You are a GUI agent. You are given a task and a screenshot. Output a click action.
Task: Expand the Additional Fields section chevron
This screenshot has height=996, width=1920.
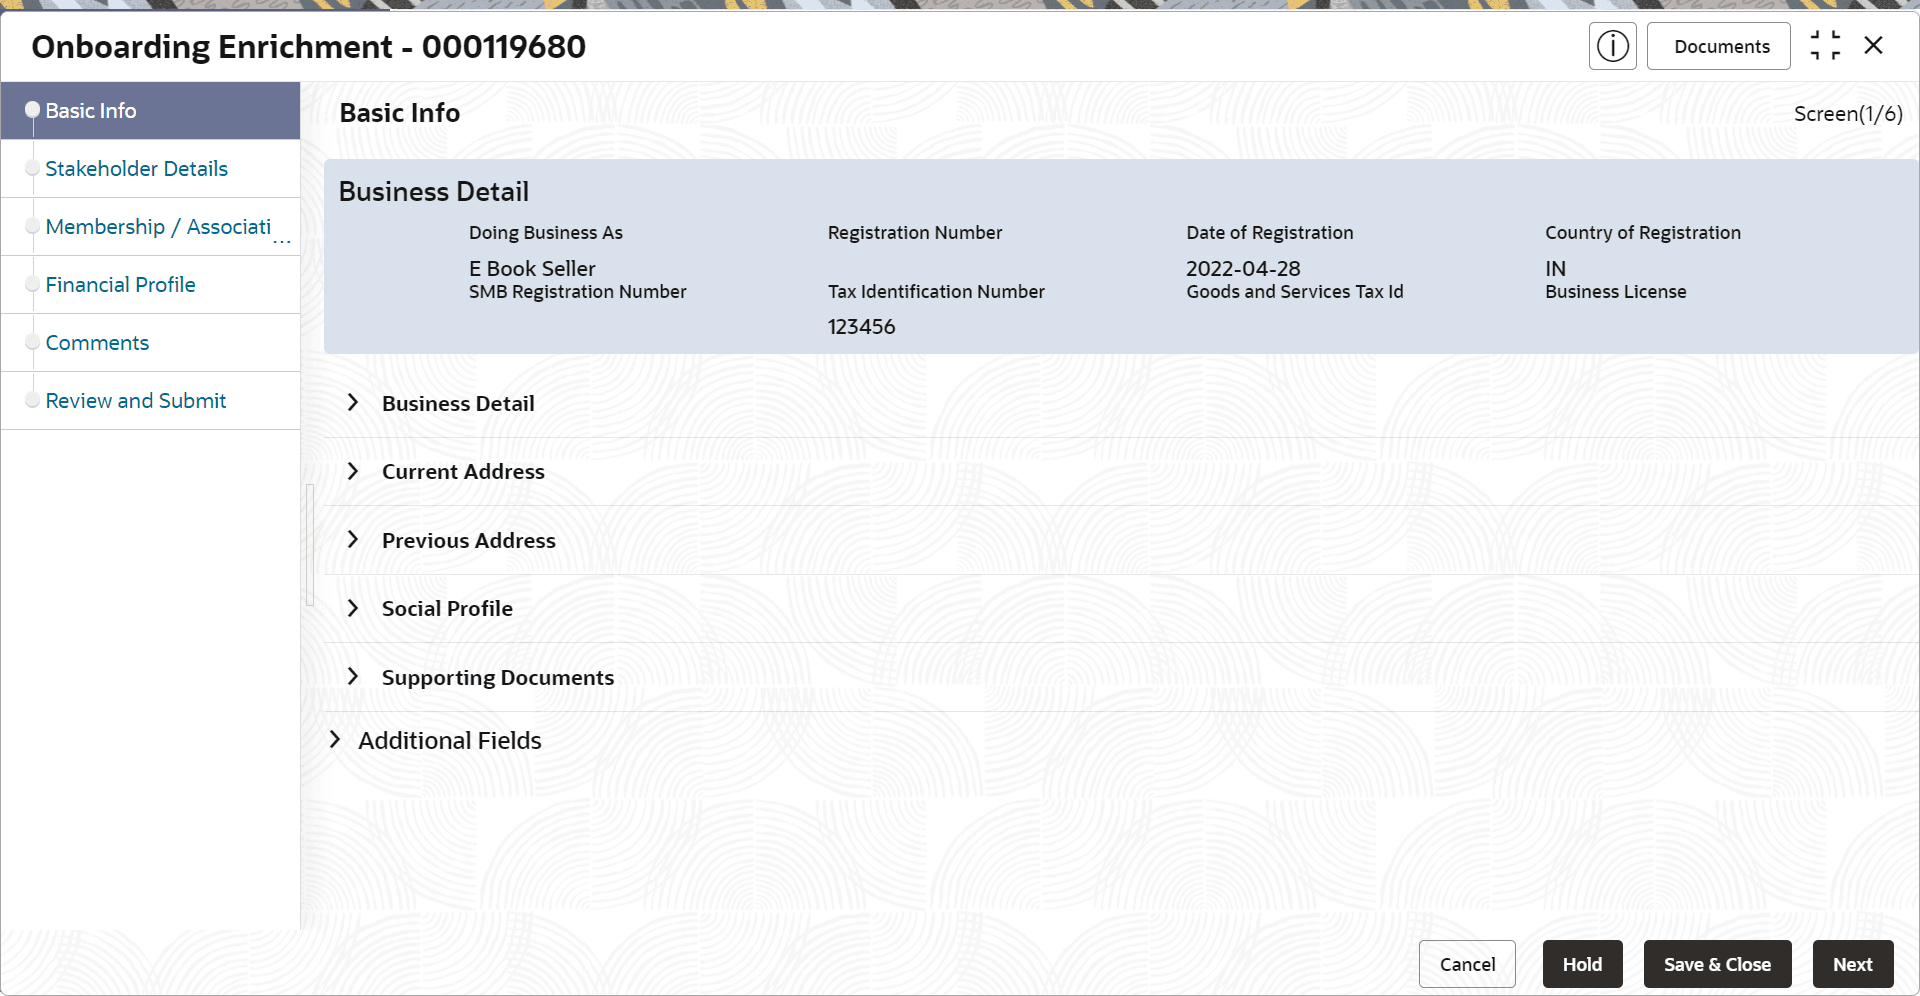pos(335,740)
